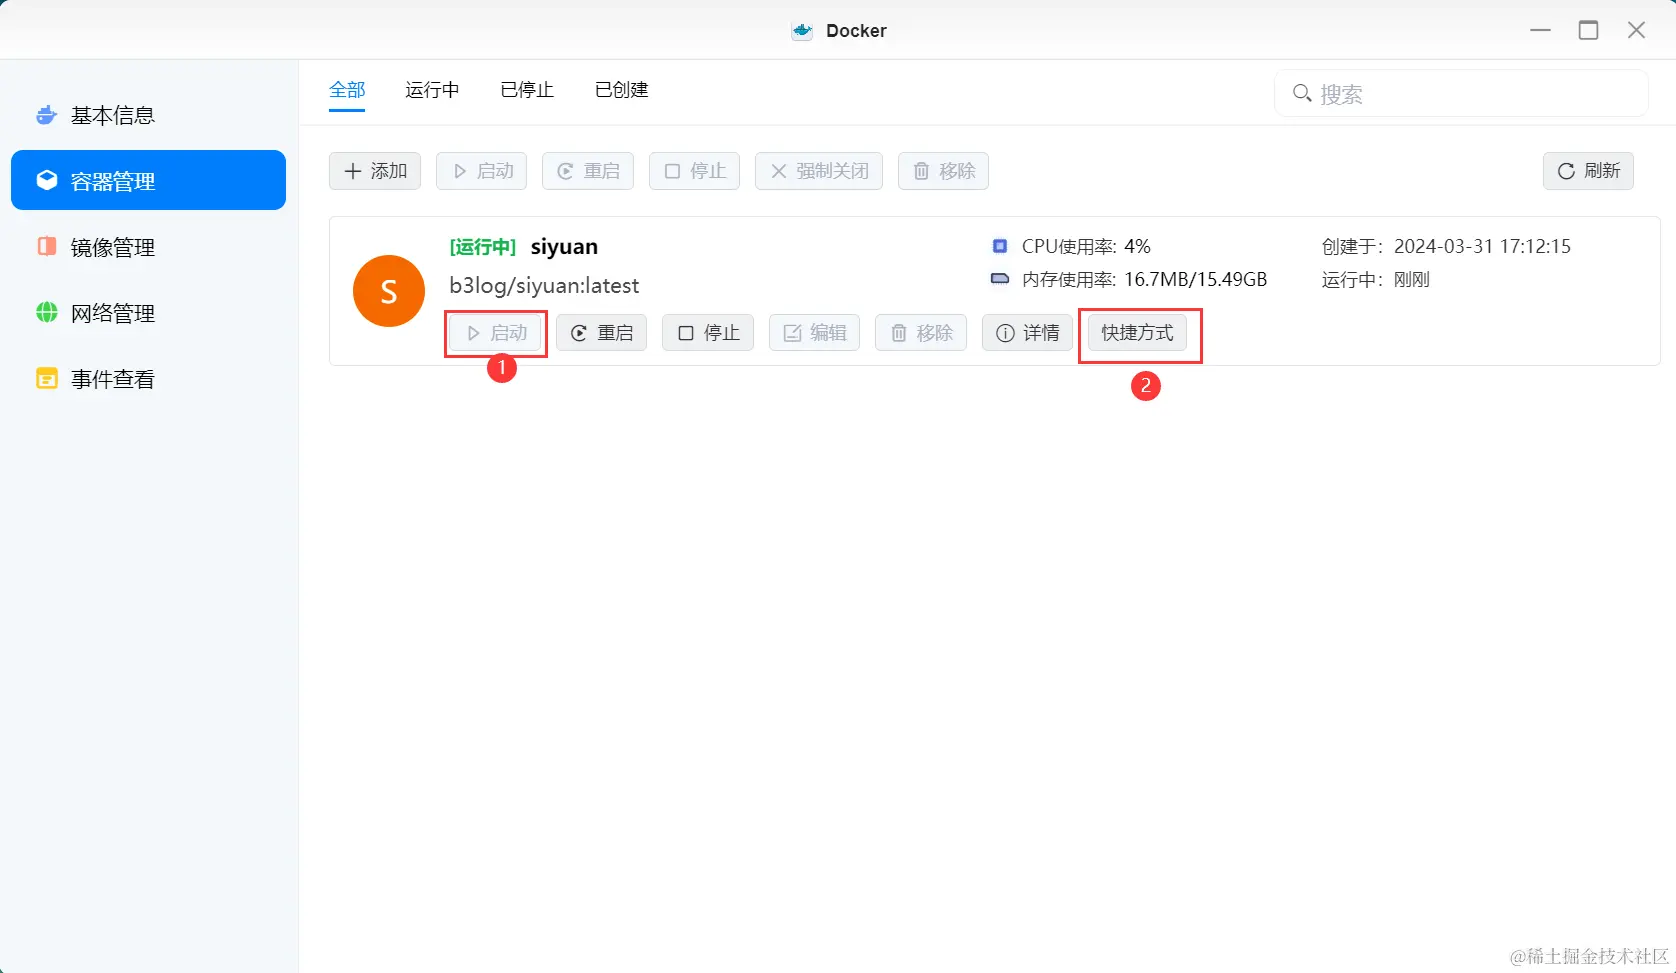
Task: Click the 添加 button in the toolbar
Action: tap(375, 171)
